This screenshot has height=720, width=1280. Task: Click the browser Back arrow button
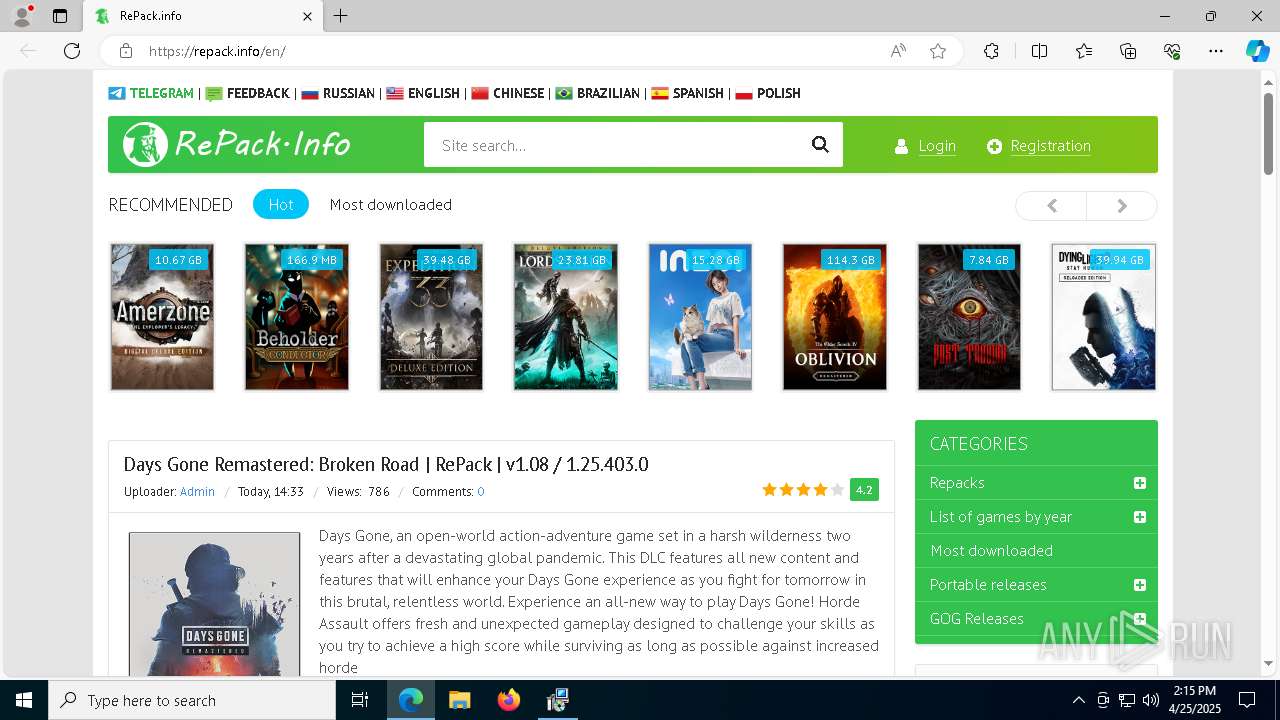28,51
